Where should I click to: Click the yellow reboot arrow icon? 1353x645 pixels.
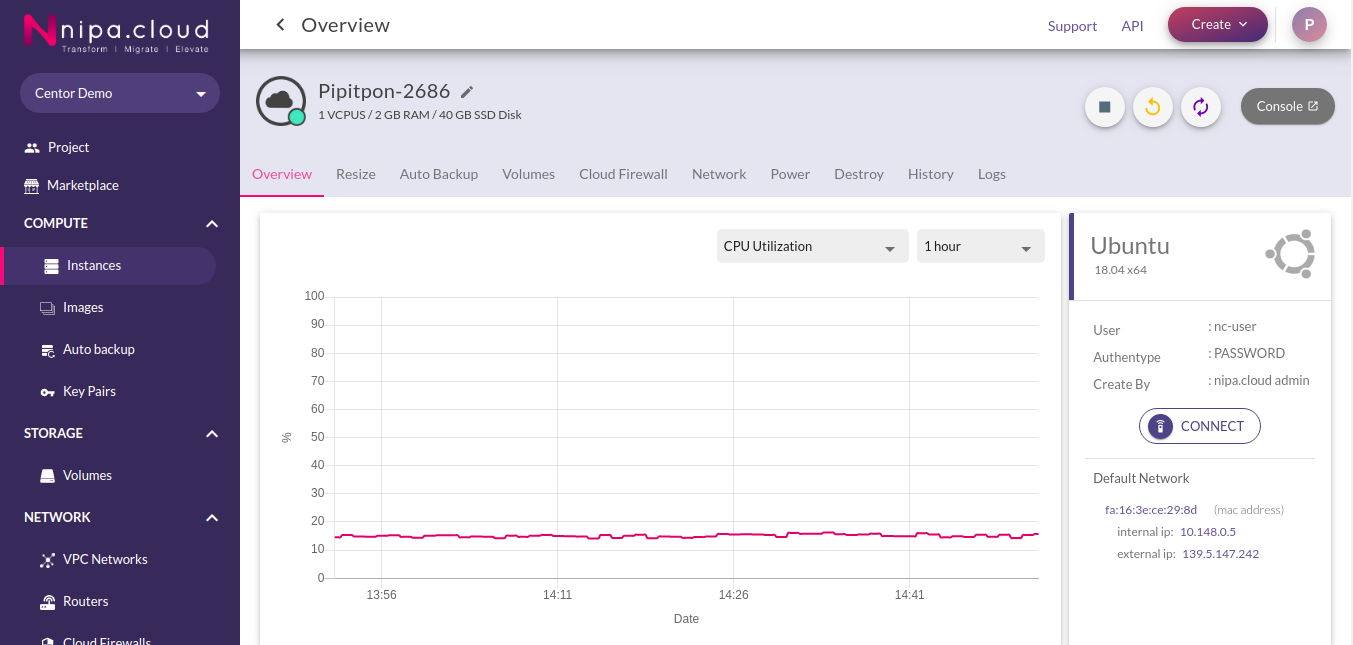1153,107
